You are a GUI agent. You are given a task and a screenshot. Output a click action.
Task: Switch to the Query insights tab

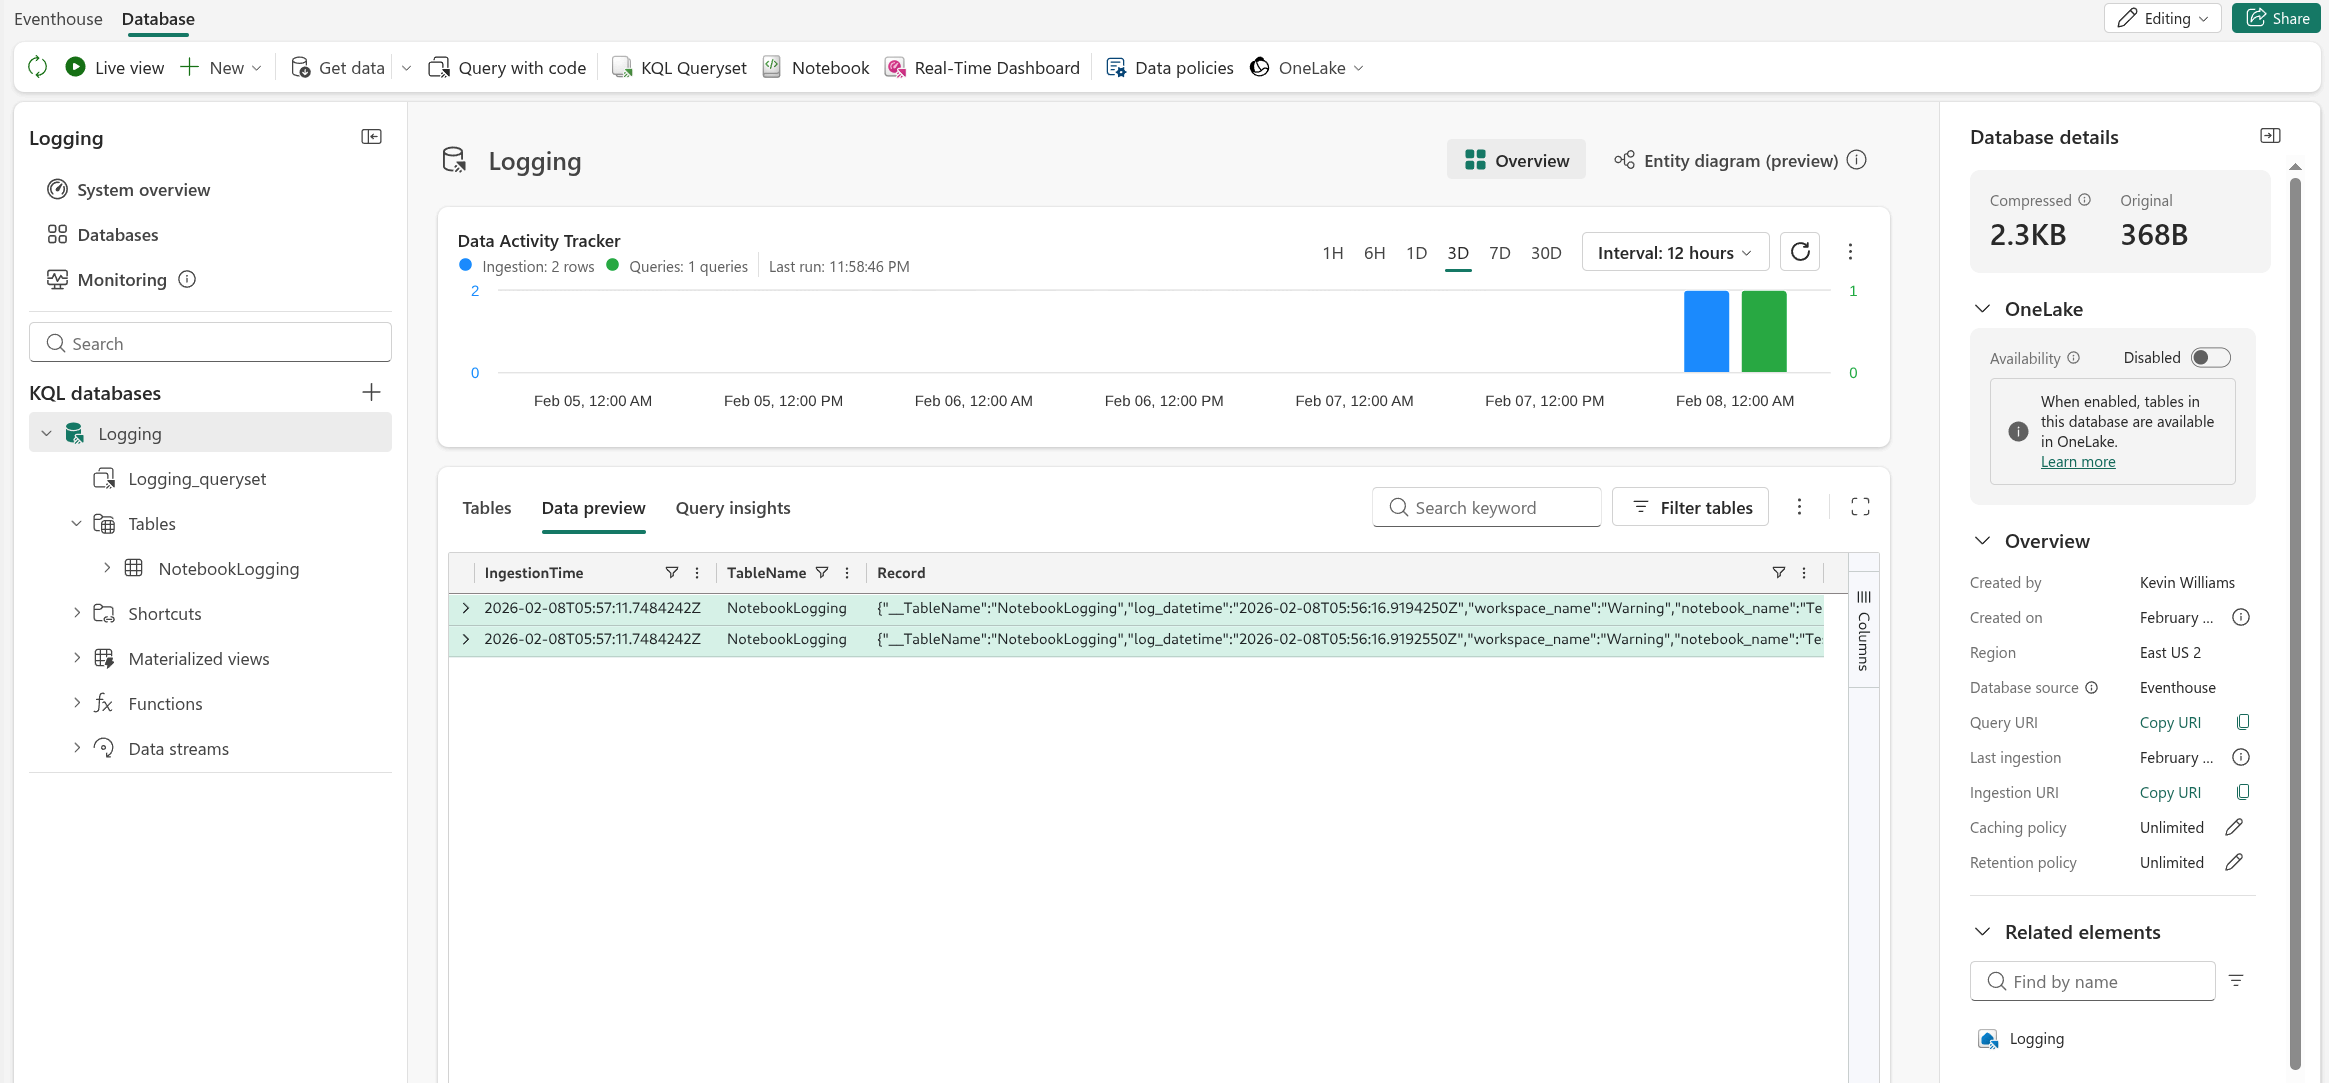pyautogui.click(x=732, y=508)
